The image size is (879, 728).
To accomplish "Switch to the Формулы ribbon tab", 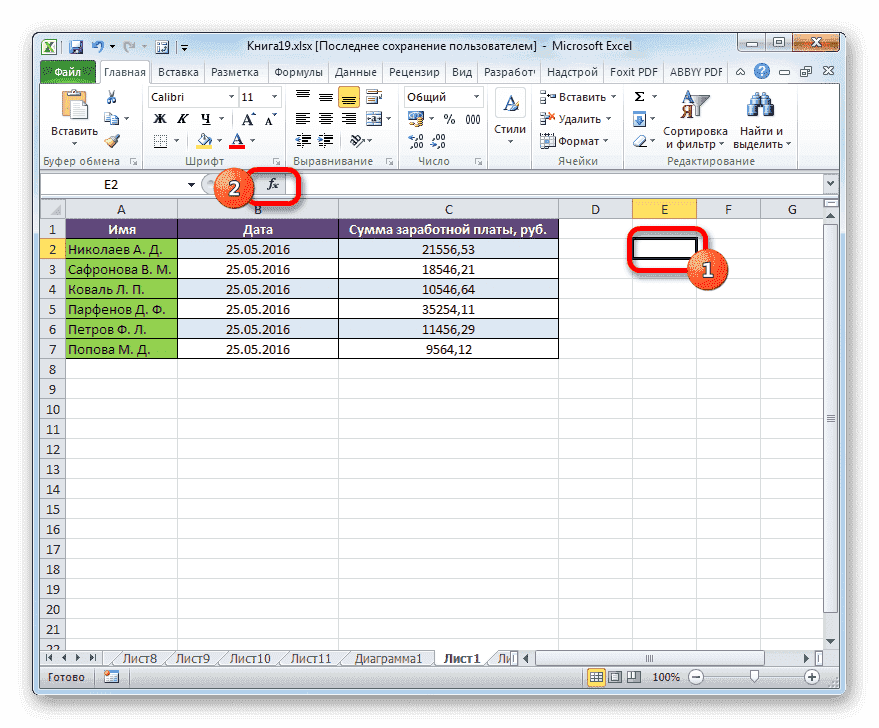I will pyautogui.click(x=298, y=72).
